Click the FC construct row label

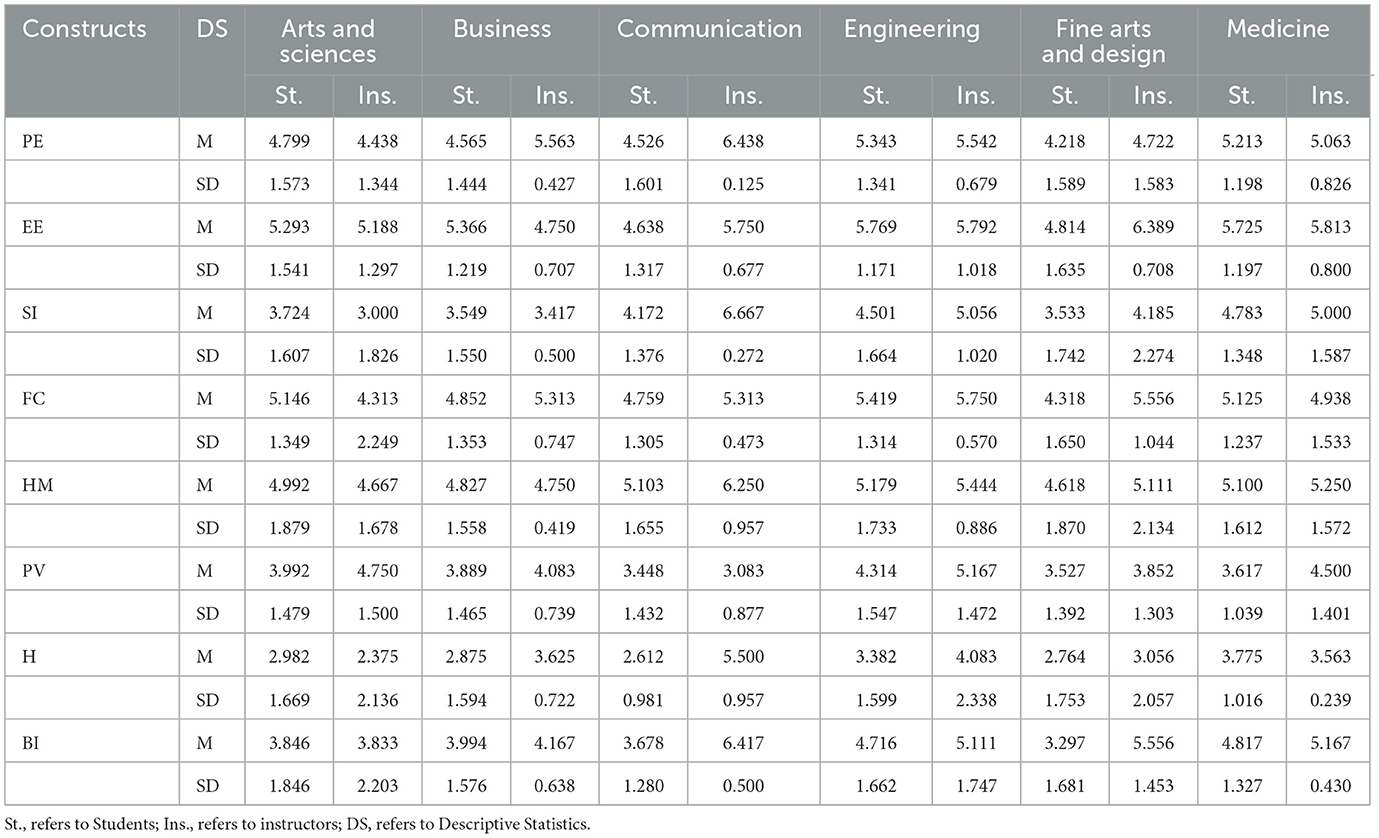tap(34, 398)
